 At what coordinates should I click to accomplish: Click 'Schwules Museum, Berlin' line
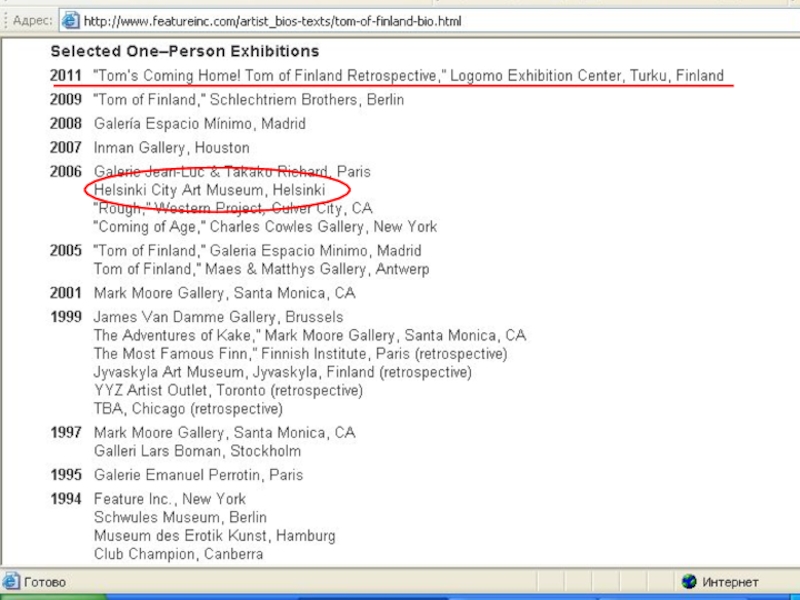[x=180, y=517]
